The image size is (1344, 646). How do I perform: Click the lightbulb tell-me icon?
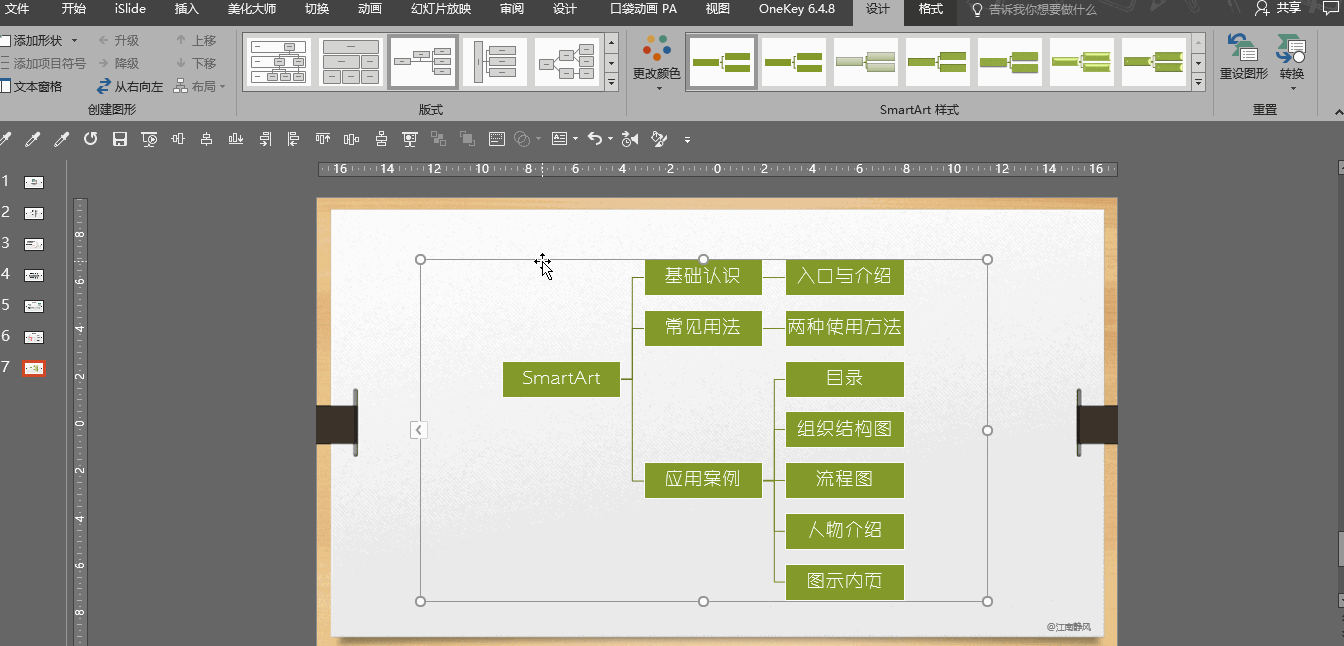pyautogui.click(x=977, y=9)
